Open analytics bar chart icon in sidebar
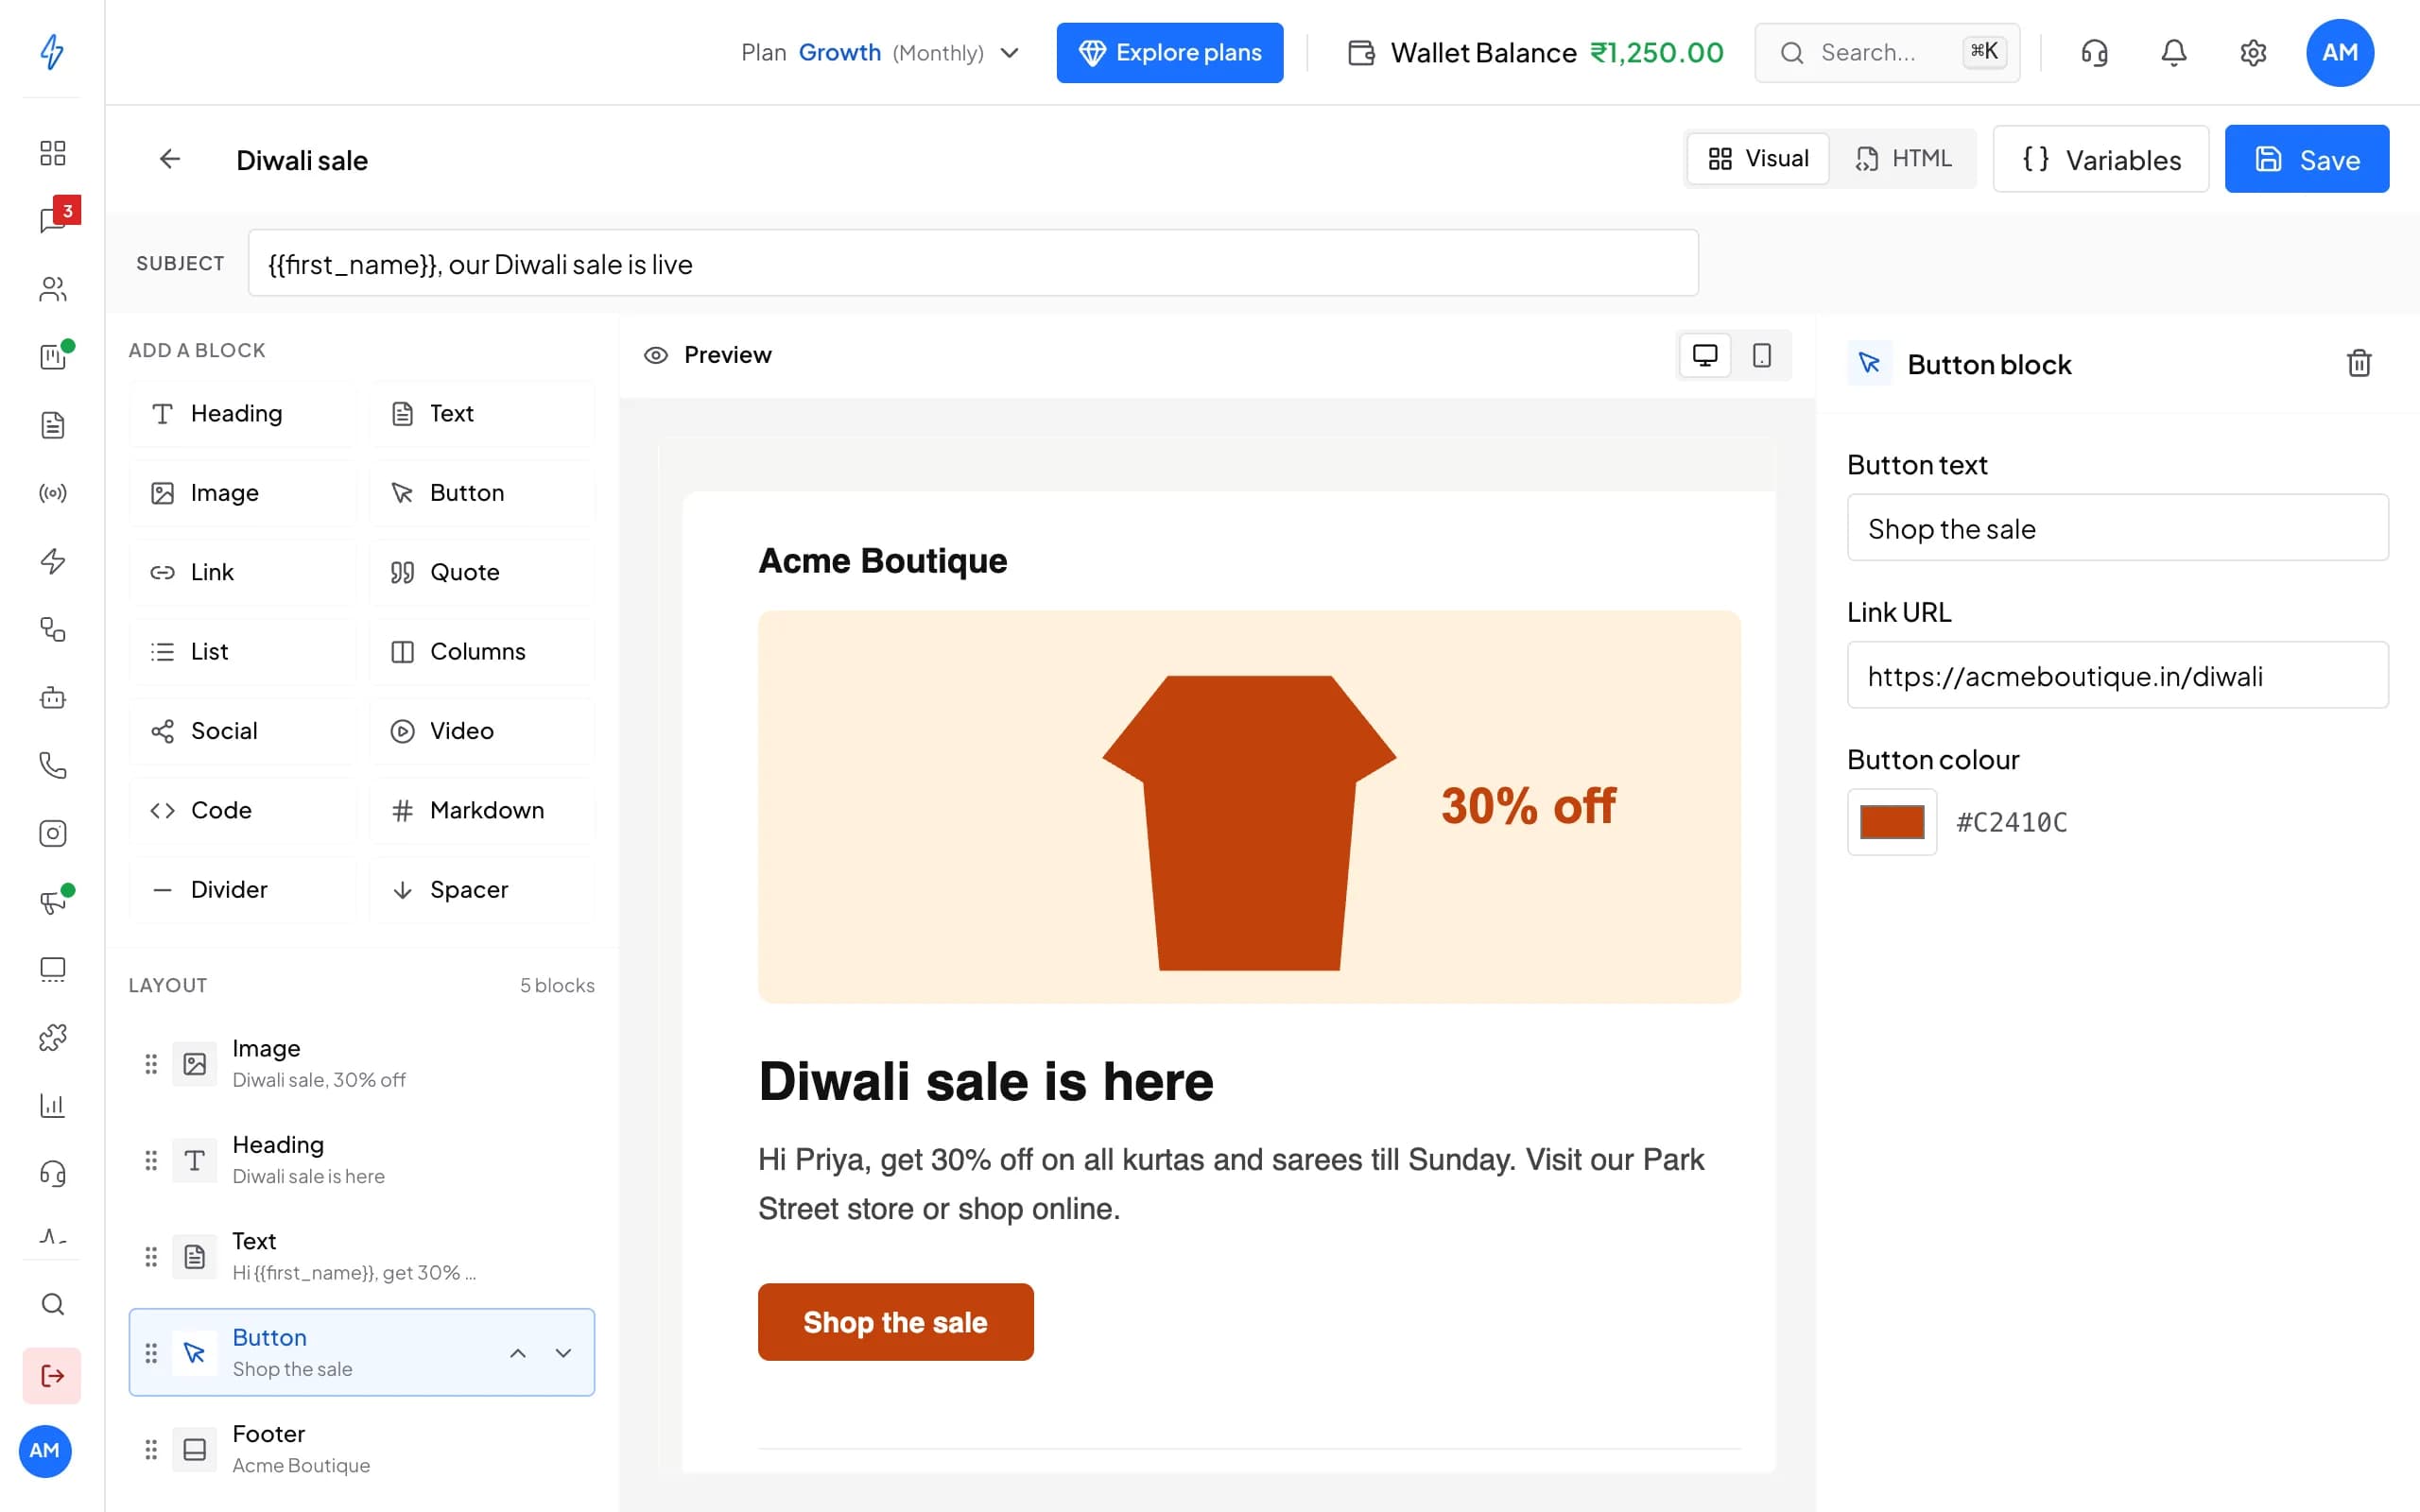 (x=53, y=1105)
